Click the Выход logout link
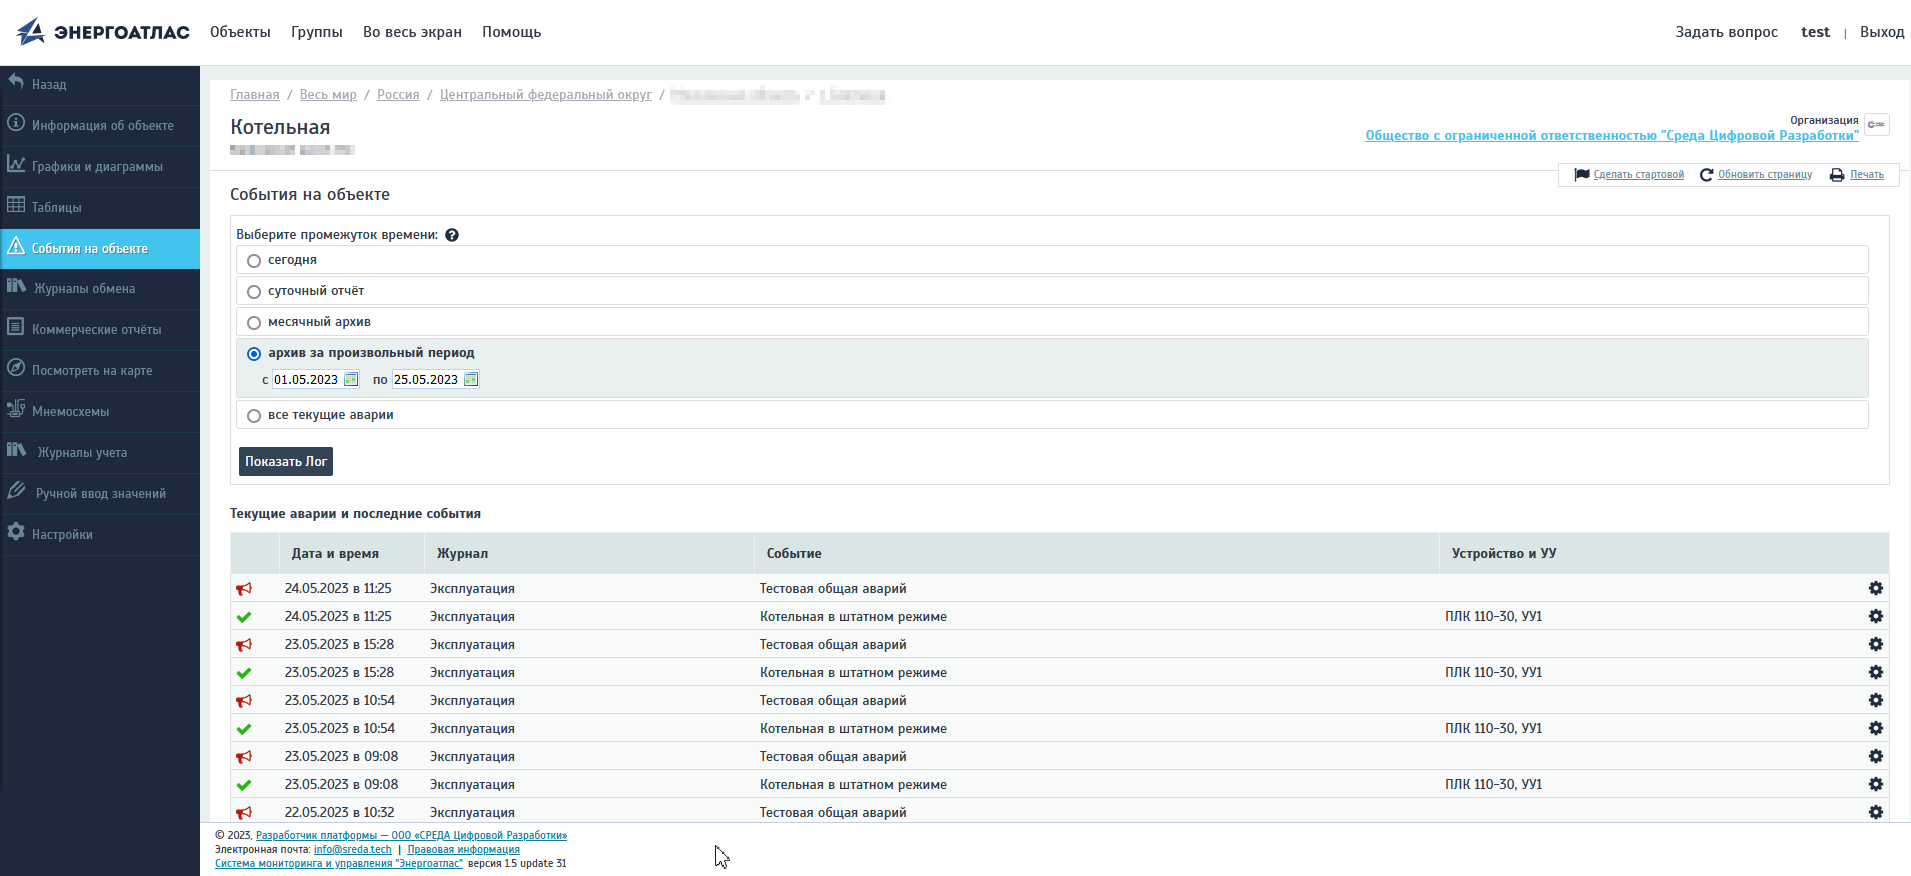This screenshot has width=1911, height=876. (1881, 32)
